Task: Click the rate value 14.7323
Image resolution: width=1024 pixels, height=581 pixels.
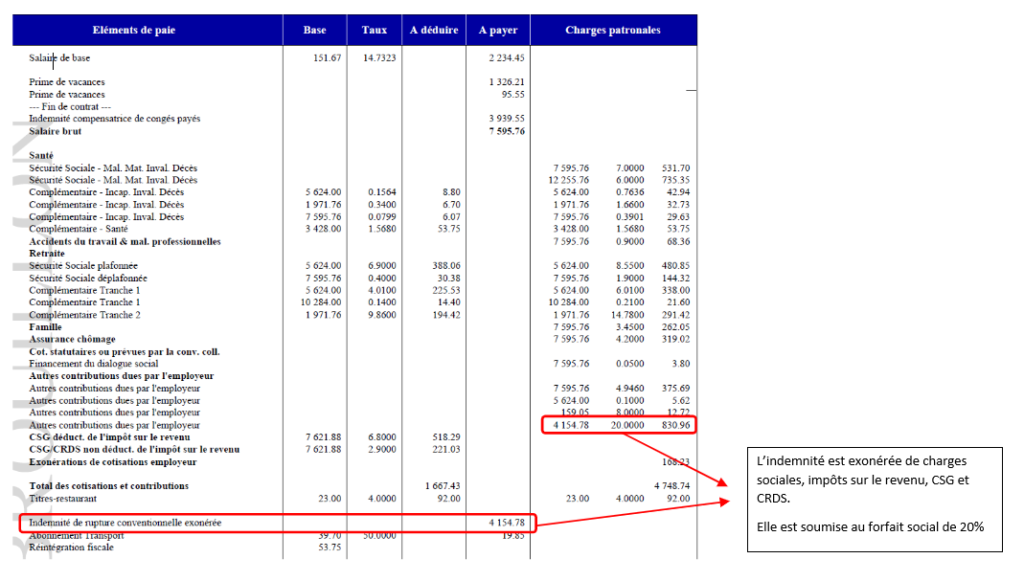Action: pos(379,58)
